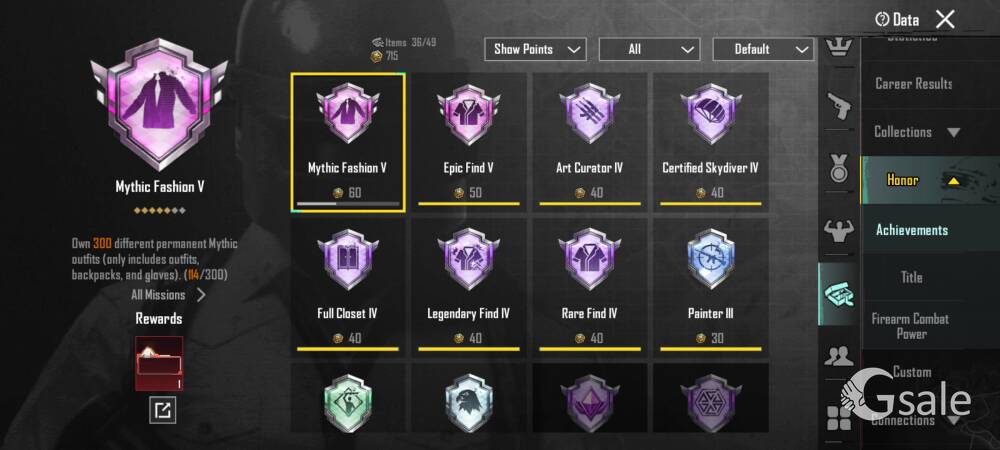Image resolution: width=1000 pixels, height=450 pixels.
Task: Select the muscle strength sidebar icon
Action: click(839, 229)
